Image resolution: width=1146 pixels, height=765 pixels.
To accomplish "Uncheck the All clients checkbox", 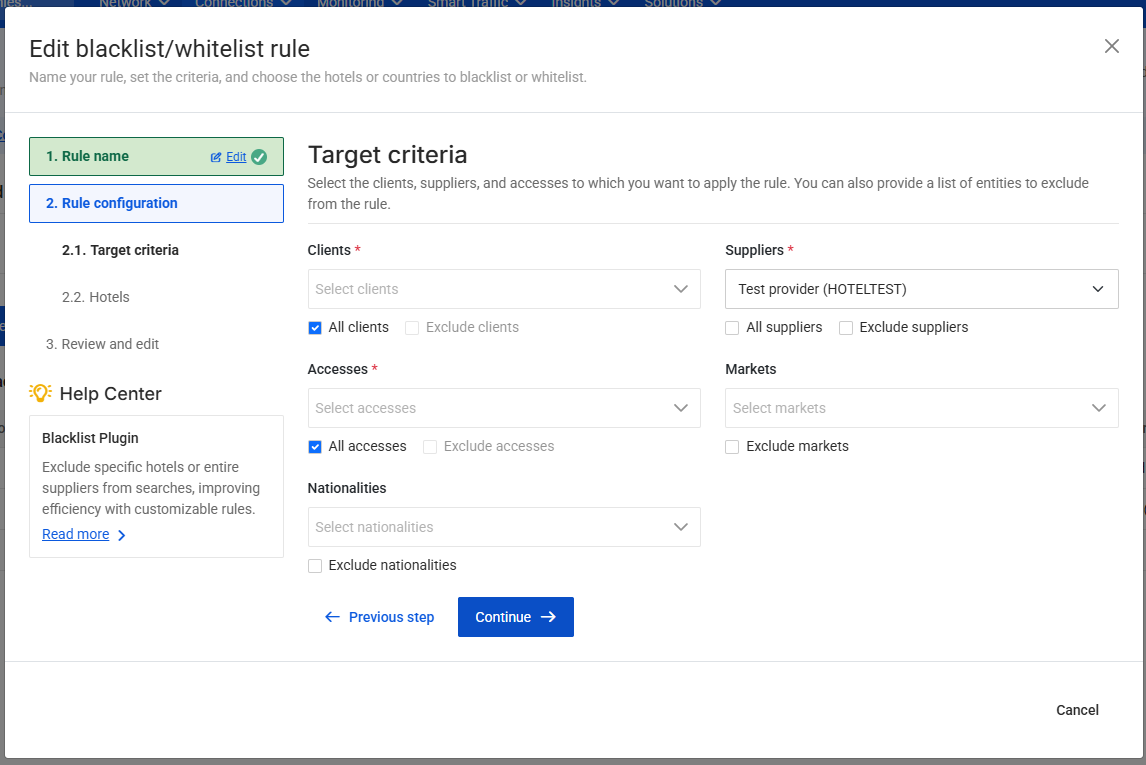I will pyautogui.click(x=315, y=327).
